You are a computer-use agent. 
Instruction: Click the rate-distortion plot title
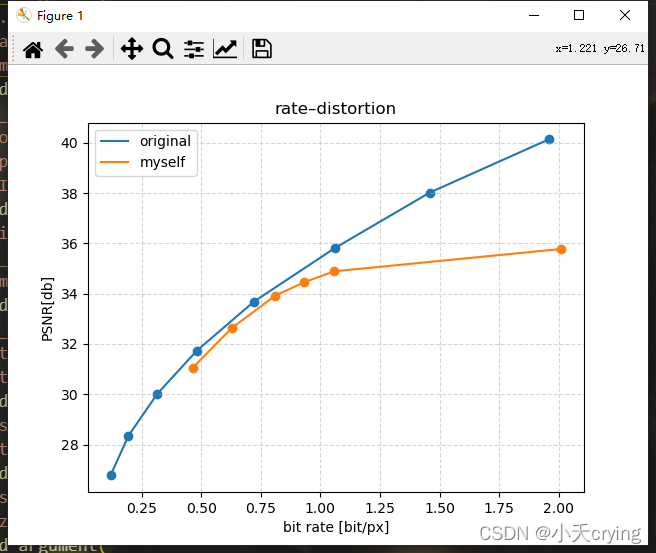[335, 109]
